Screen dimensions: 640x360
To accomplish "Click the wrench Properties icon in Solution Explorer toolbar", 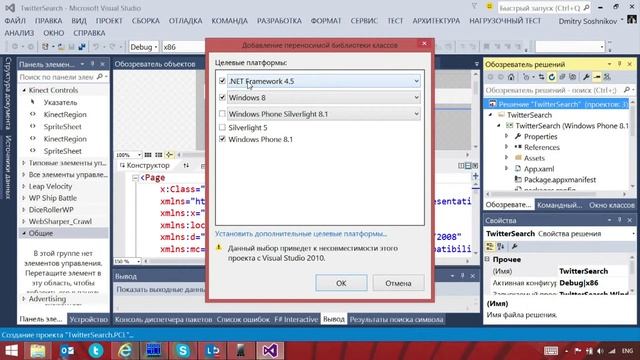I will coord(586,77).
